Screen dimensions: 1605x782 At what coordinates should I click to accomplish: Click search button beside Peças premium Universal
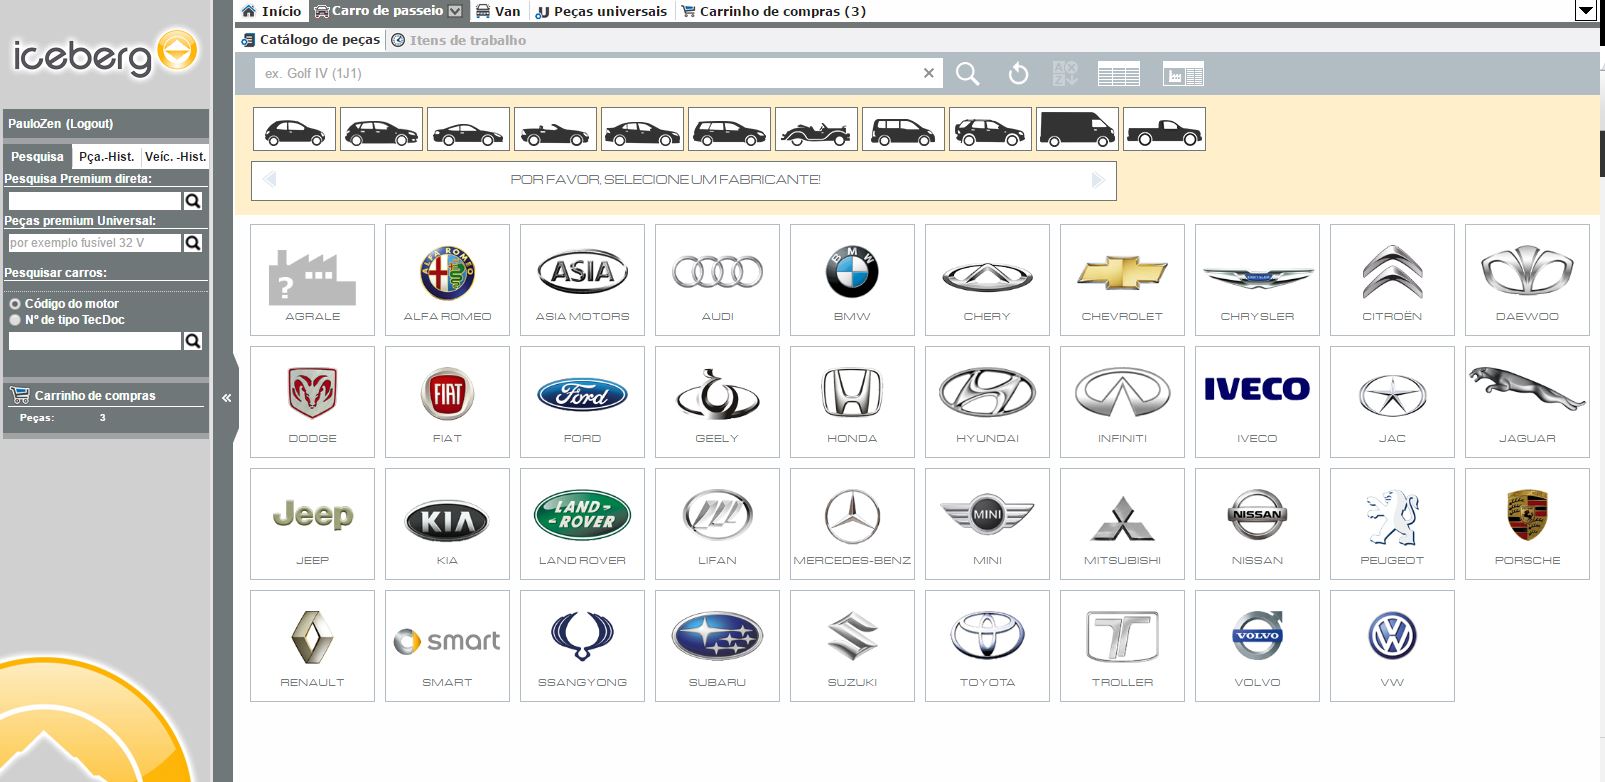coord(193,243)
